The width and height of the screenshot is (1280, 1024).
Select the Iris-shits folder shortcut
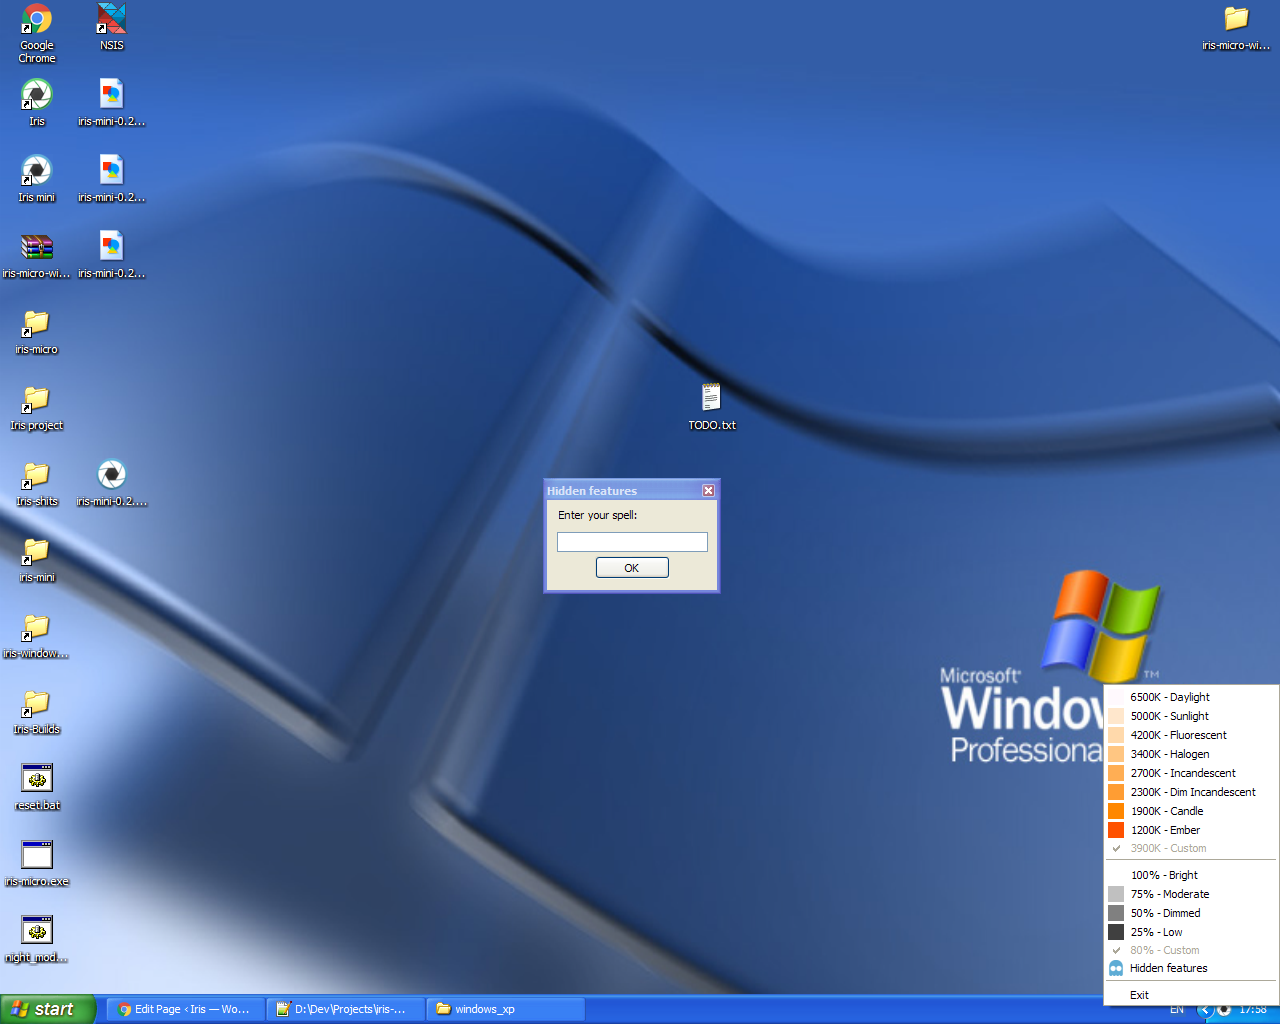tap(37, 483)
